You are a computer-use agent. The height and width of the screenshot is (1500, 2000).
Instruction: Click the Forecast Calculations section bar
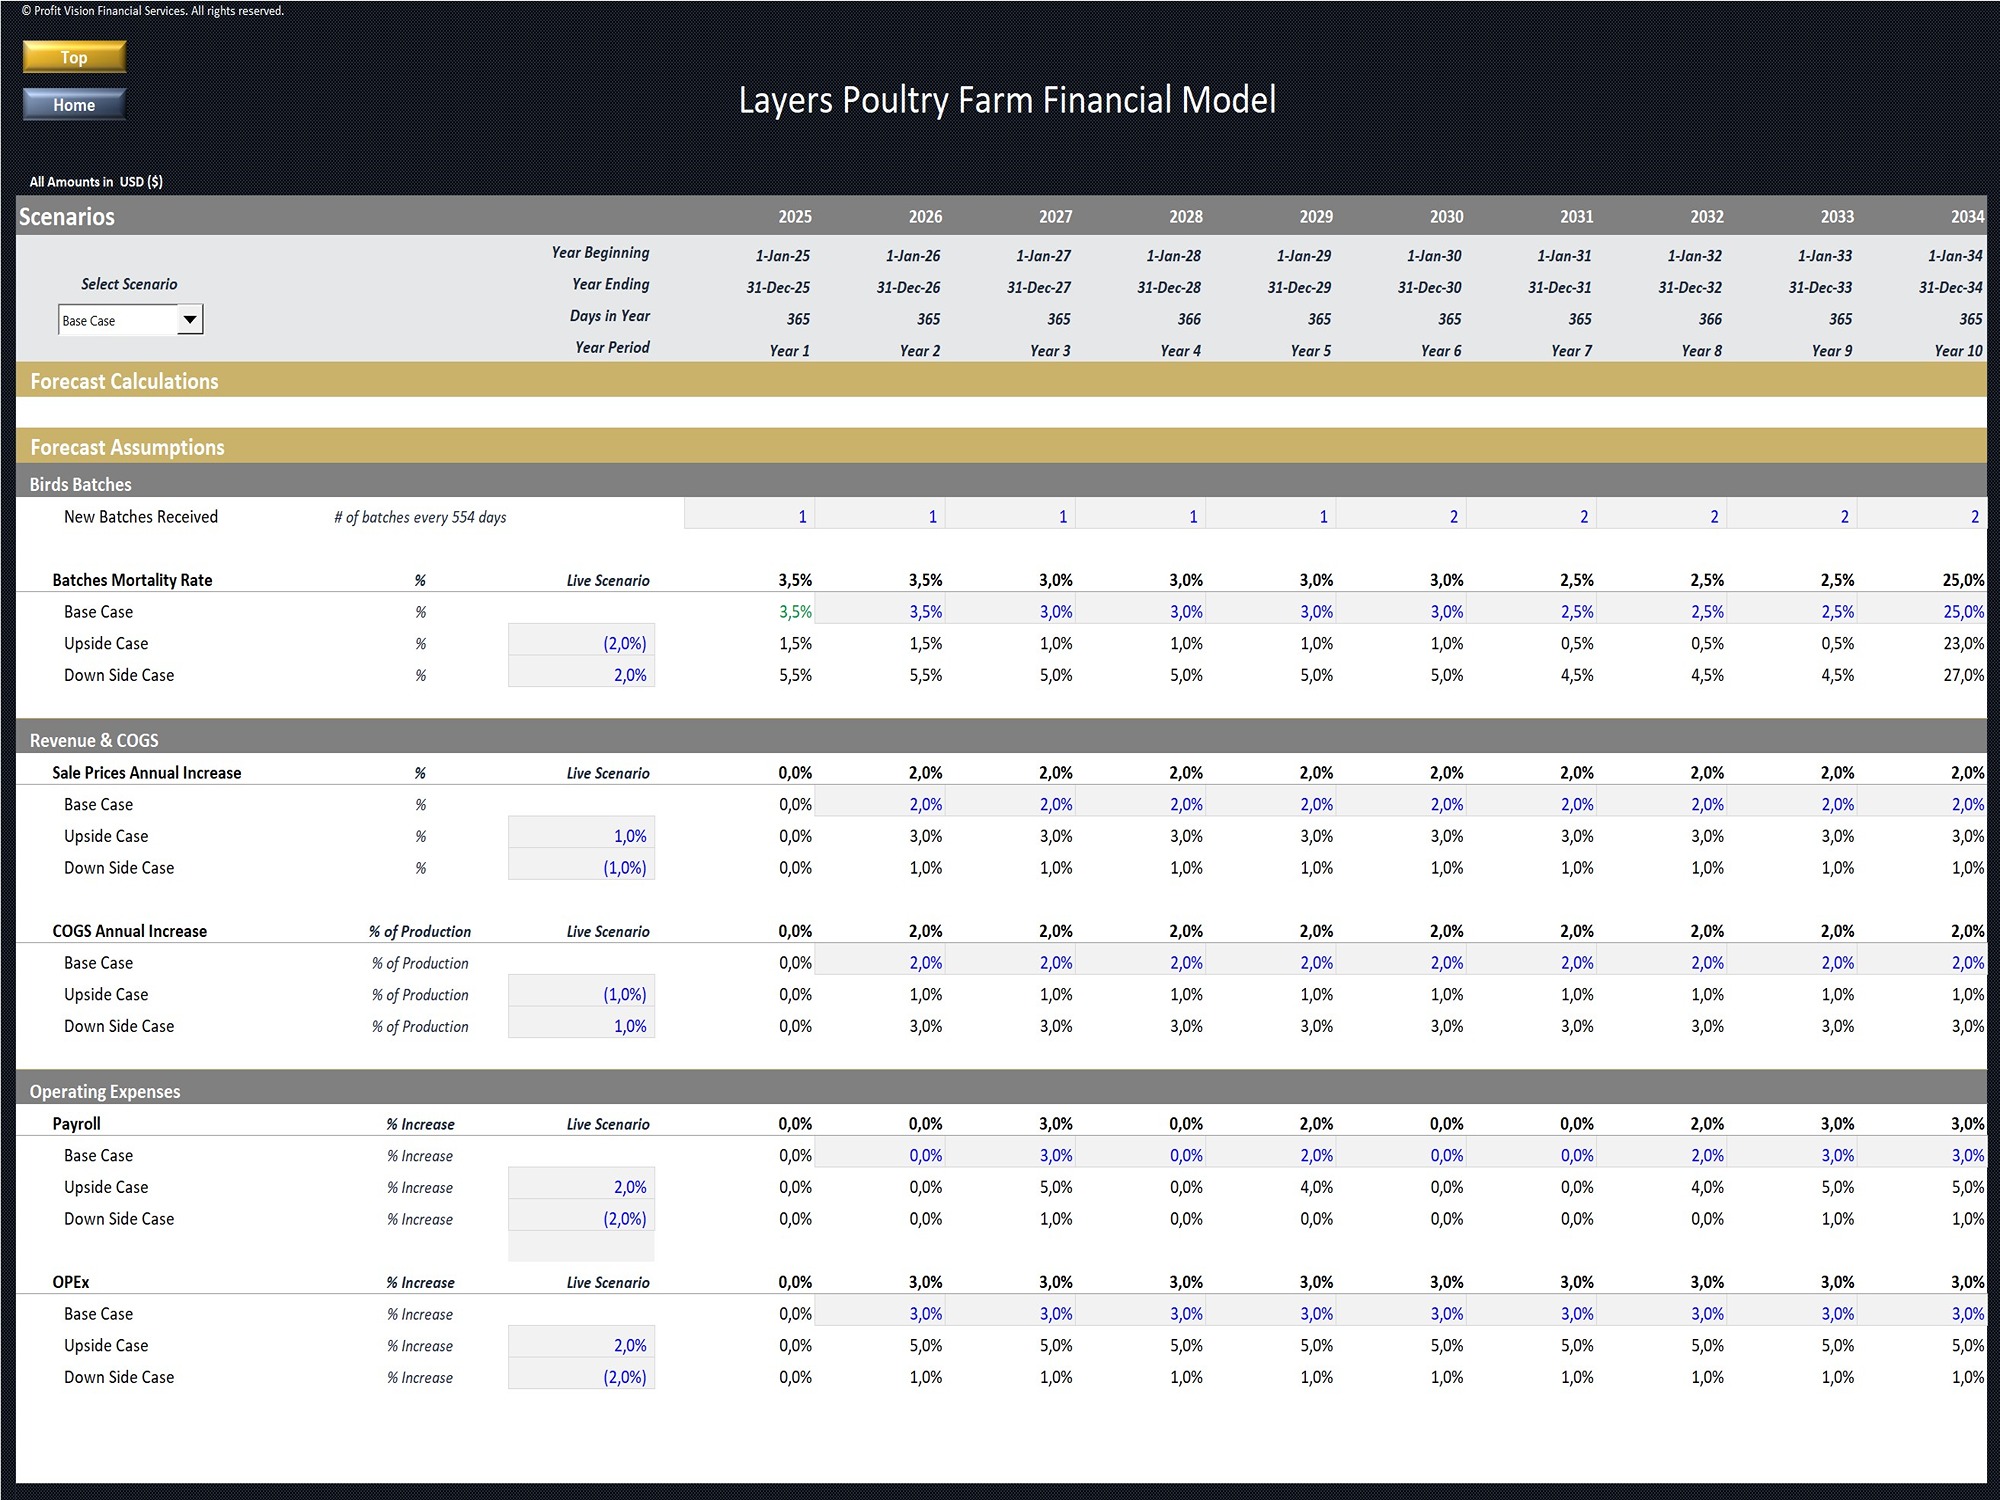(1001, 380)
